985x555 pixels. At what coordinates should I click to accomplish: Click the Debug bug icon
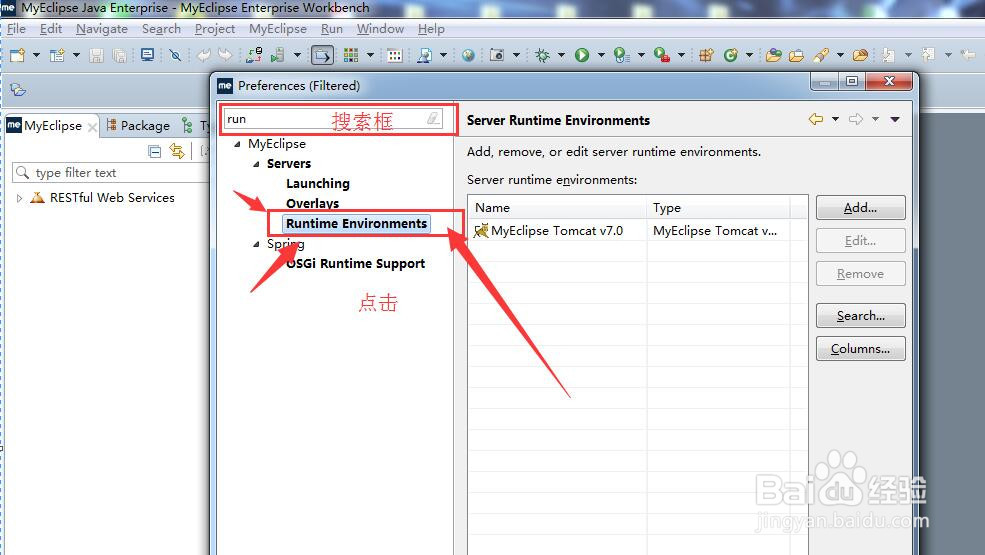[542, 55]
